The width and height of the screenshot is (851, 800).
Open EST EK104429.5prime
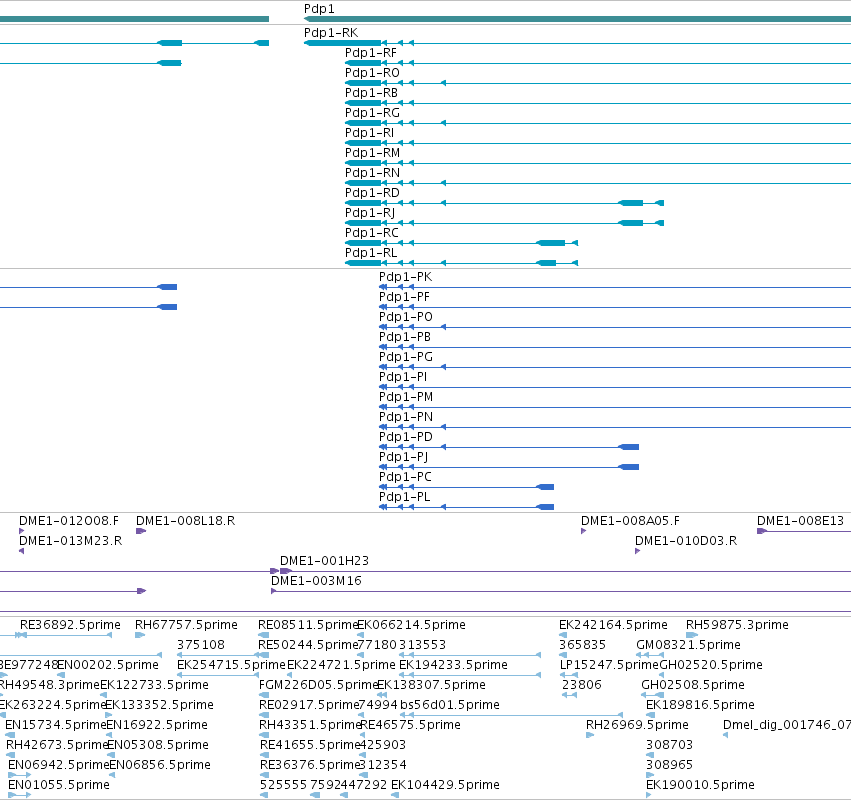(x=445, y=785)
